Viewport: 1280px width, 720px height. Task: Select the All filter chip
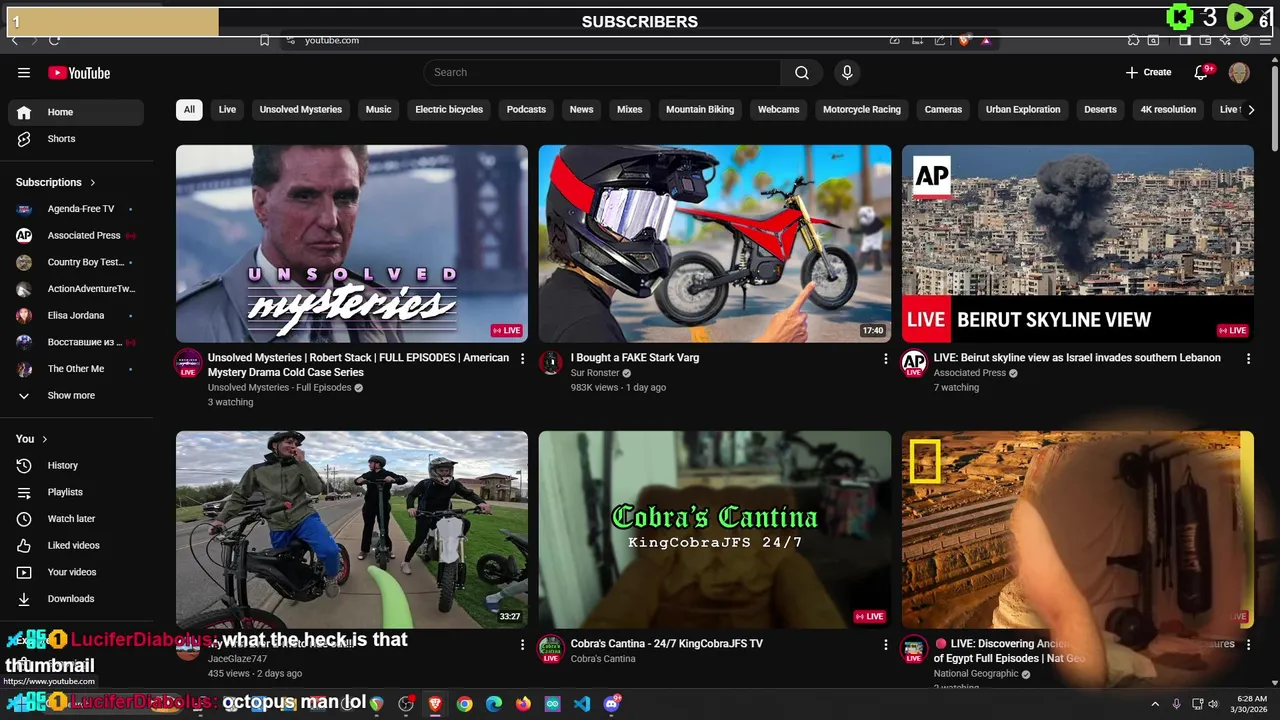point(189,110)
